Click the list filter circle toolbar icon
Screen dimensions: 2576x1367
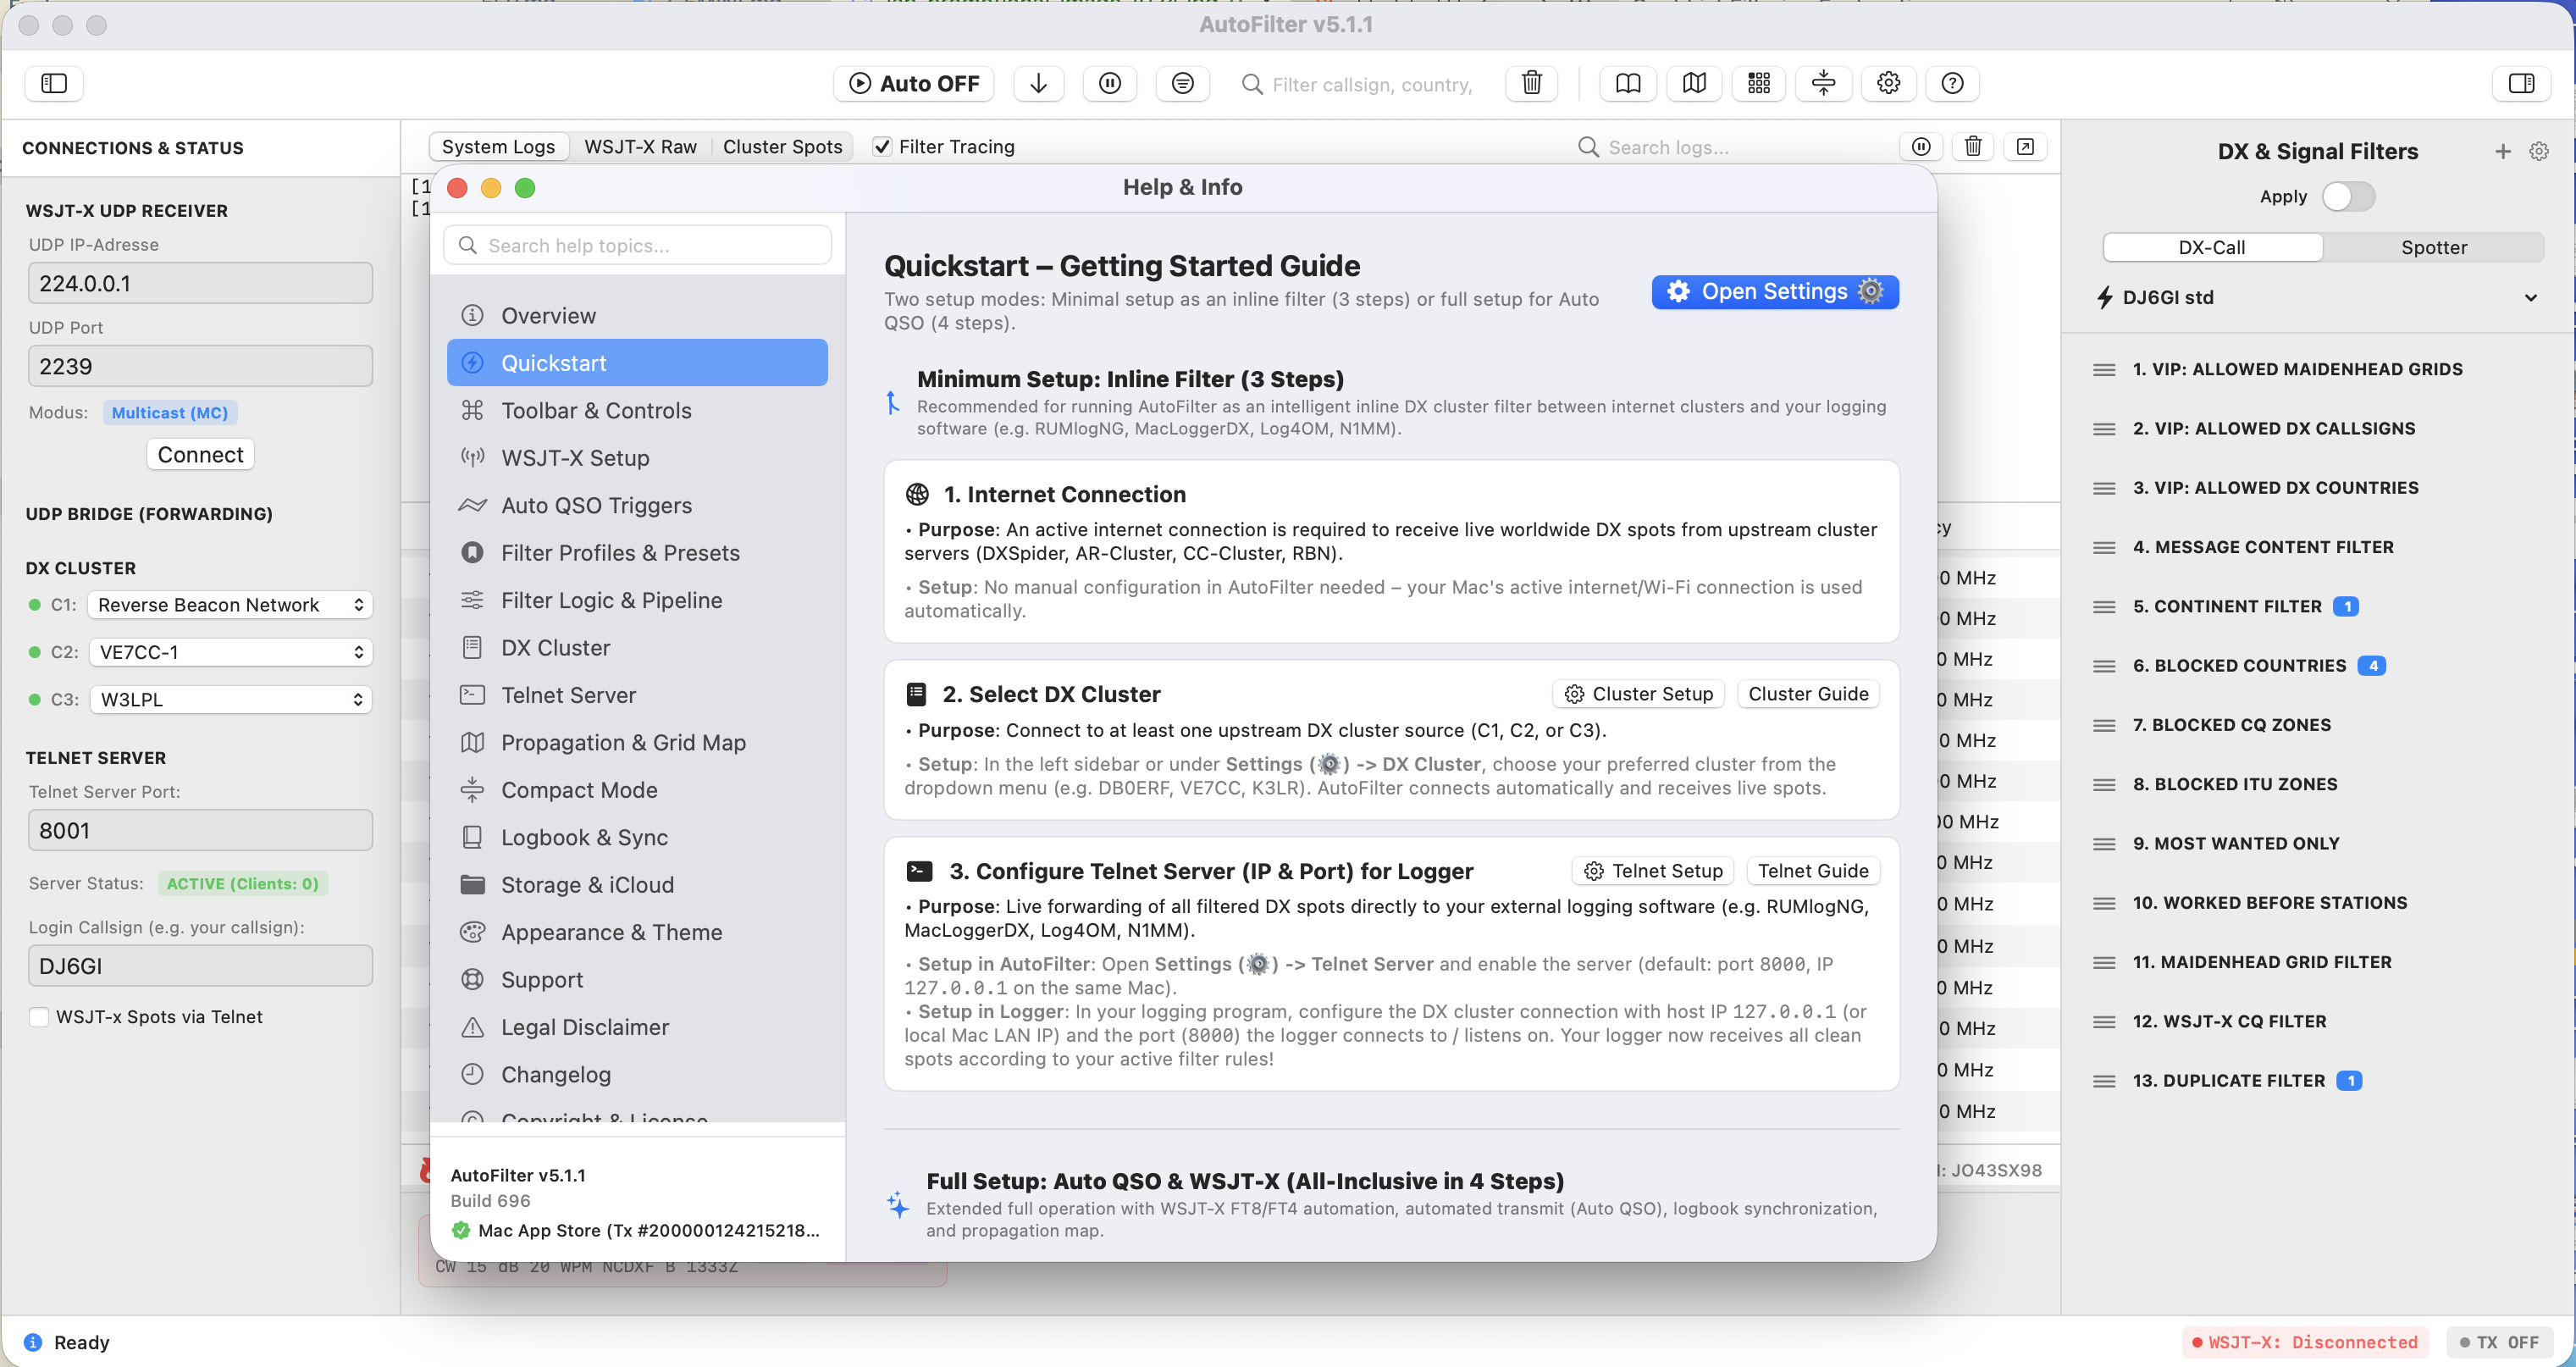[x=1182, y=83]
